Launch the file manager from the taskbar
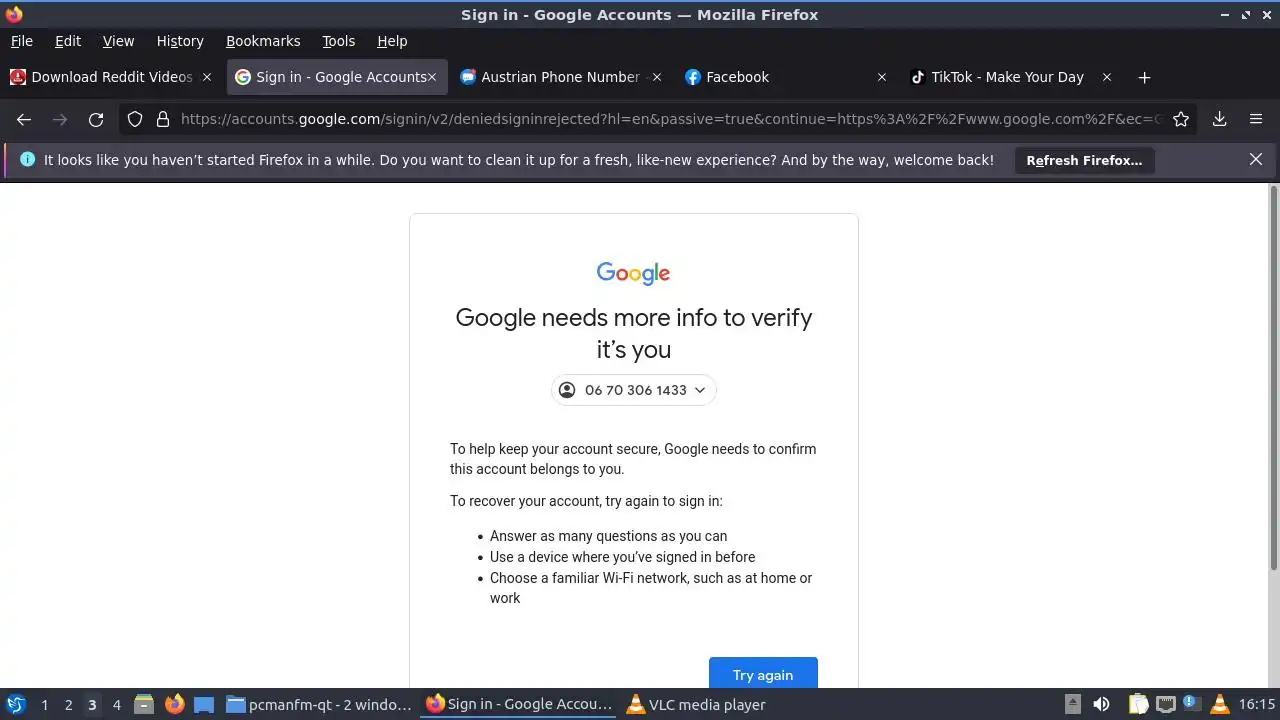The height and width of the screenshot is (720, 1280). point(144,704)
